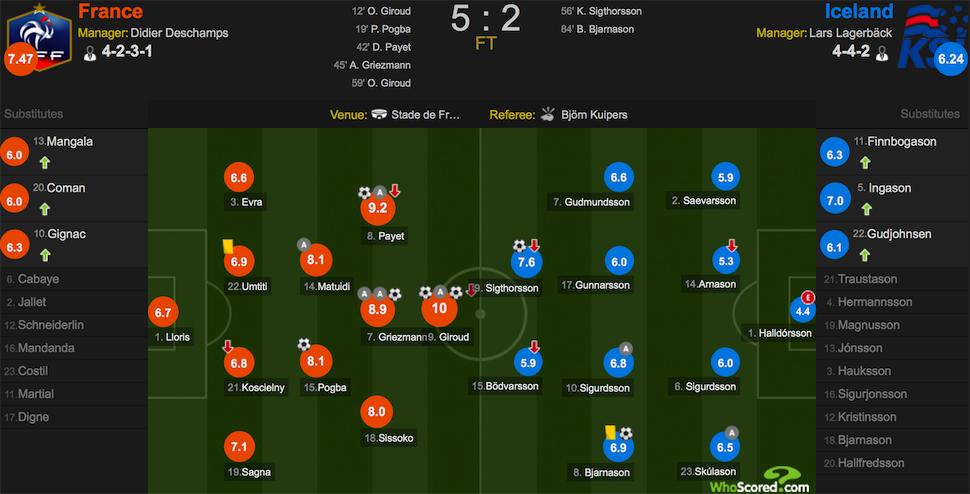Click Umtiti's yellow card icon
970x494 pixels.
(x=227, y=242)
